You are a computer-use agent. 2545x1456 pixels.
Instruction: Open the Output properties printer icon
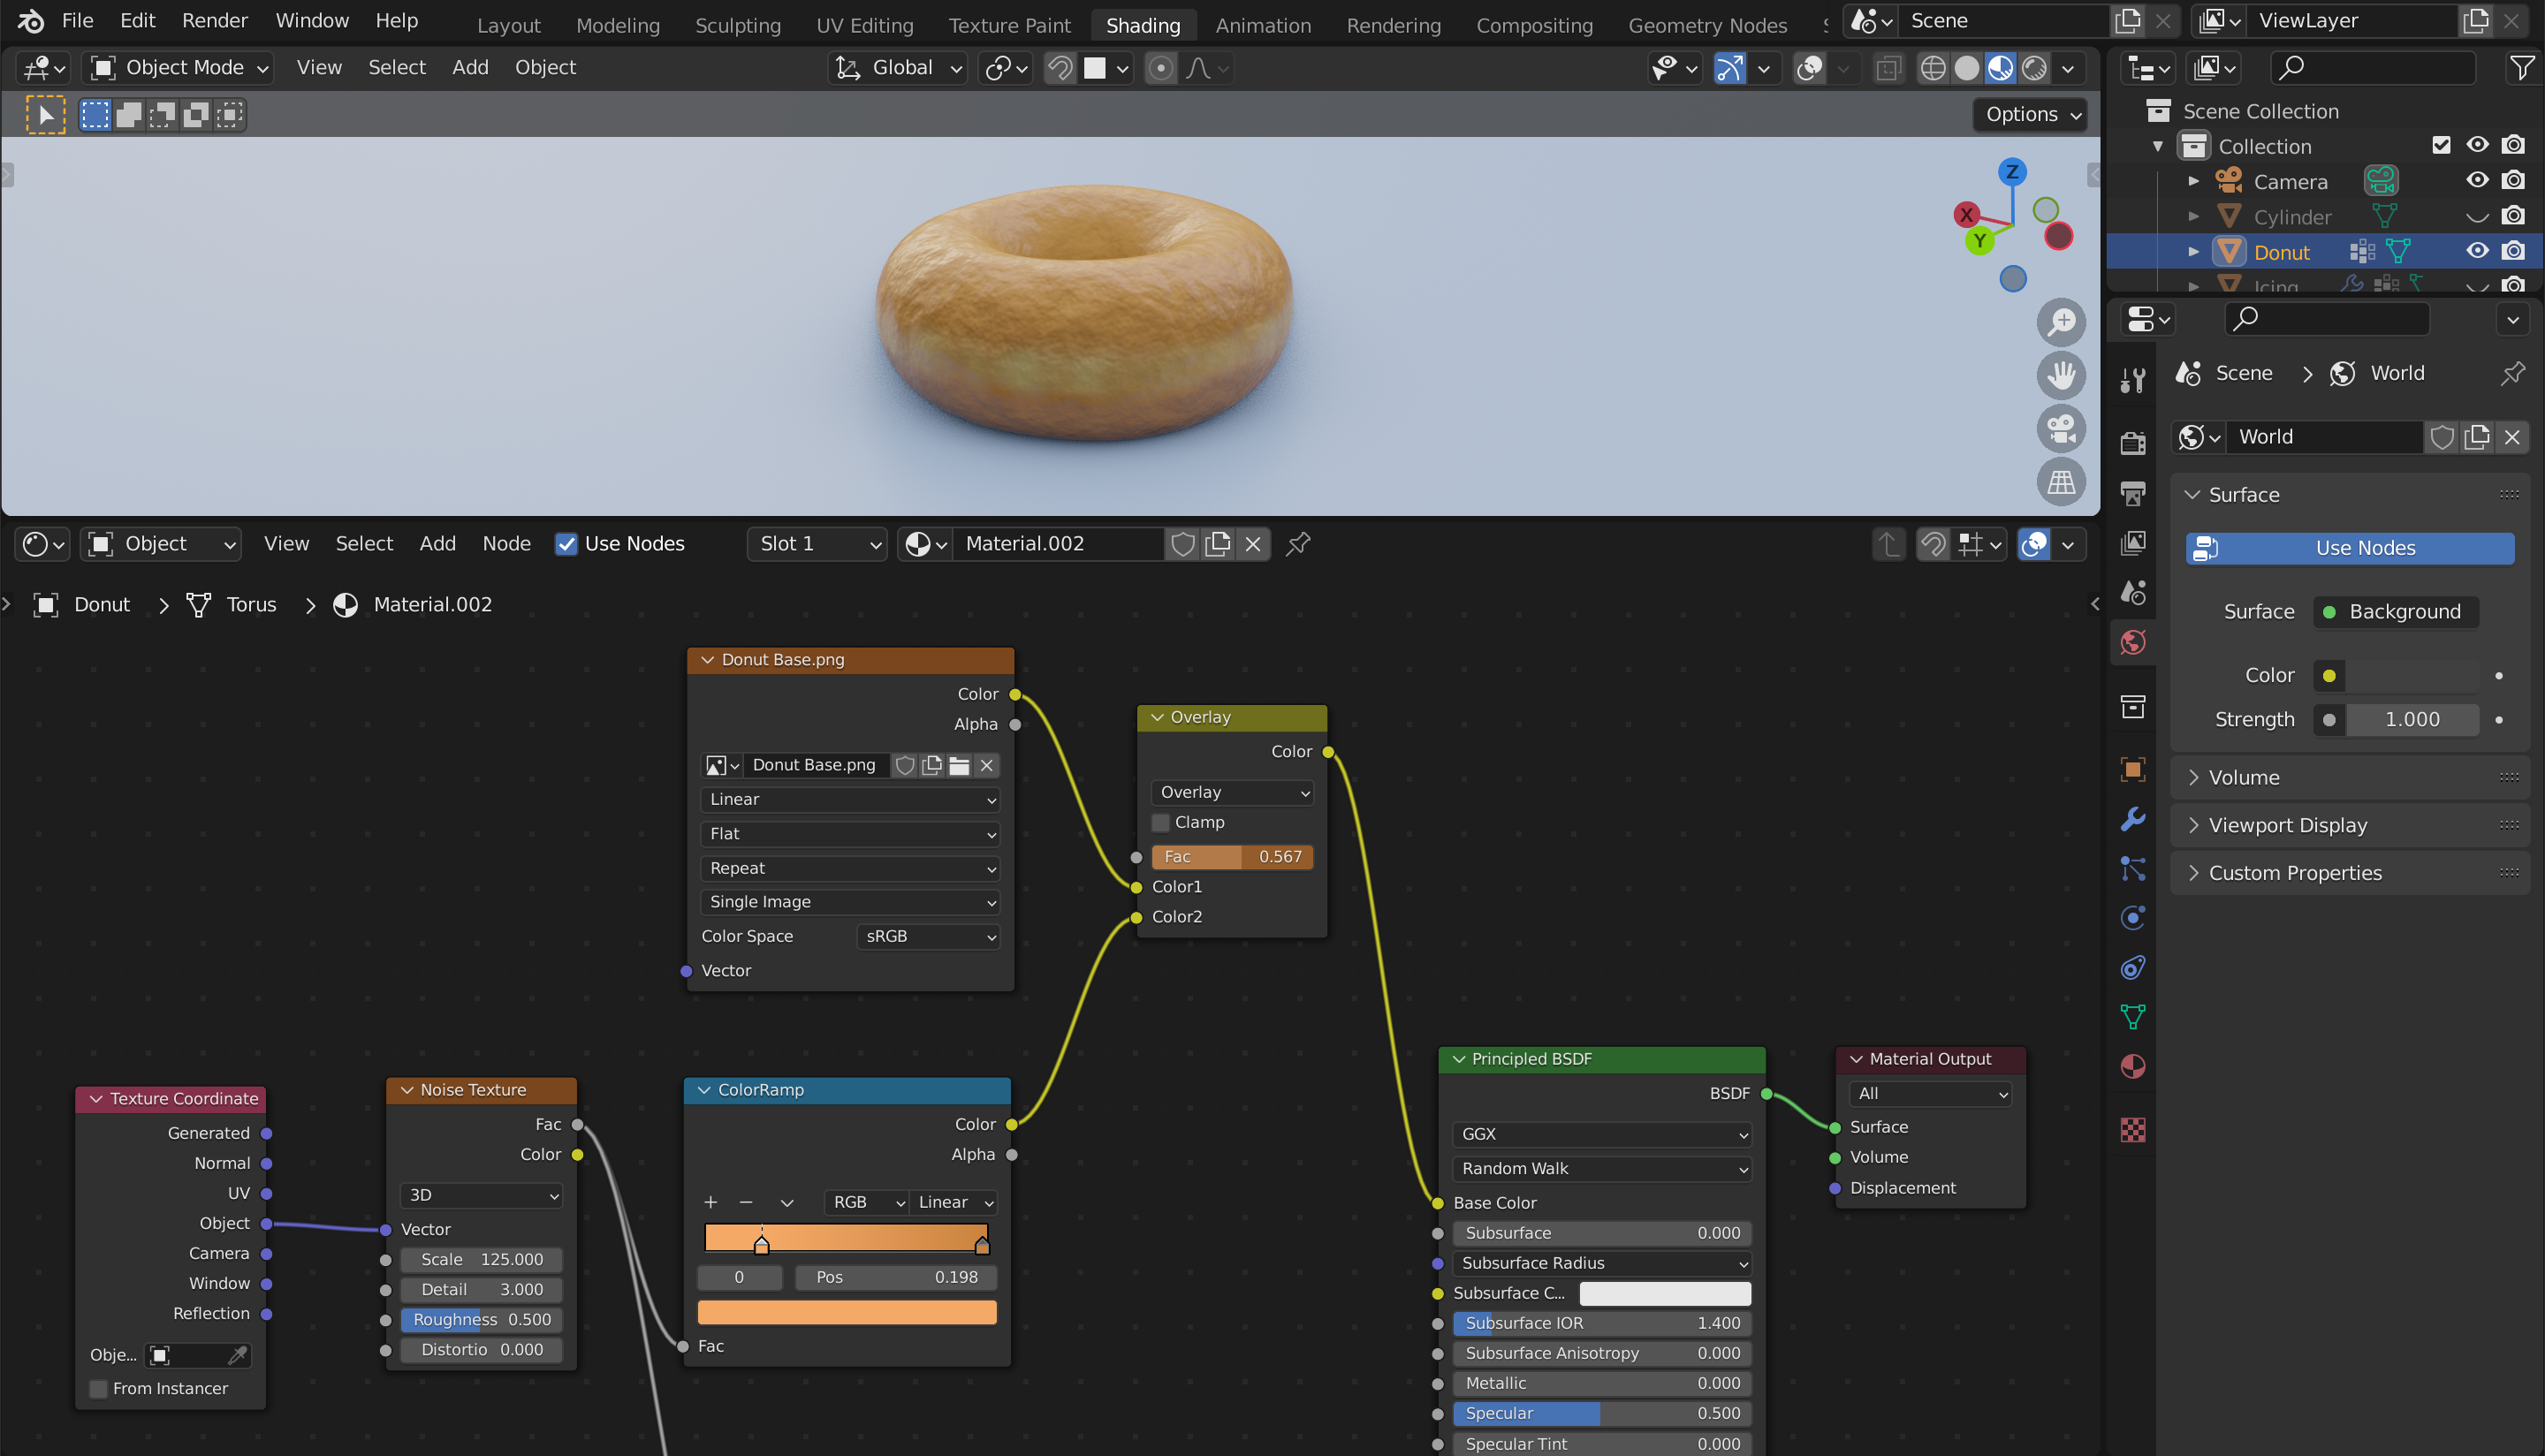2132,493
